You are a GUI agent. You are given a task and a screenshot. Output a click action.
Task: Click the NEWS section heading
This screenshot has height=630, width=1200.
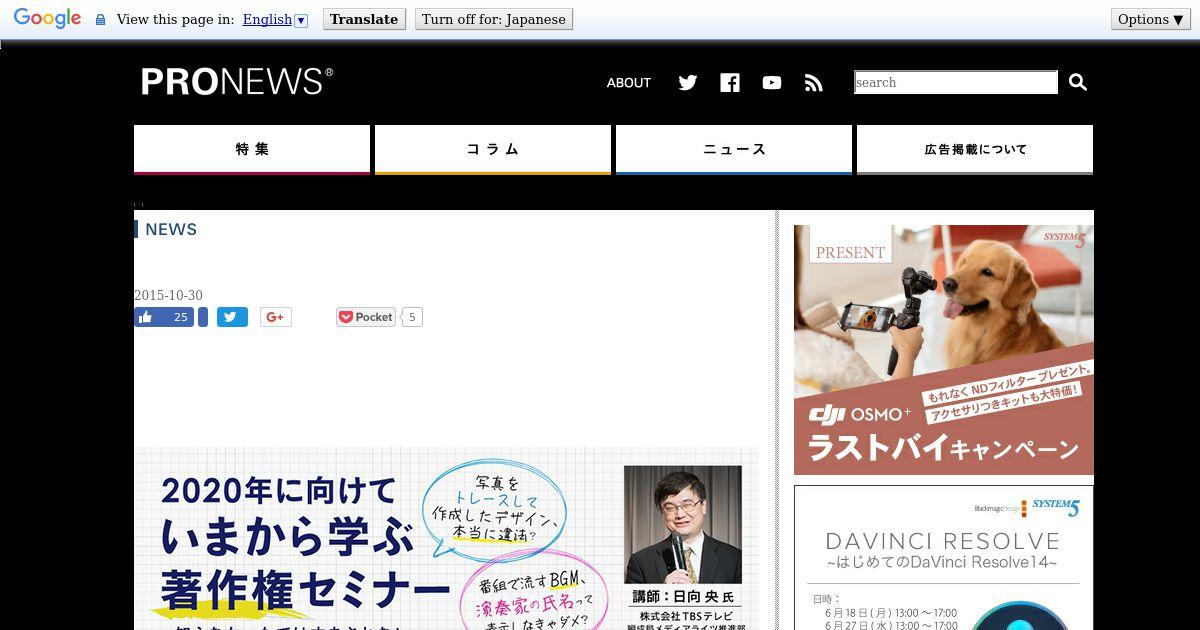pyautogui.click(x=171, y=229)
